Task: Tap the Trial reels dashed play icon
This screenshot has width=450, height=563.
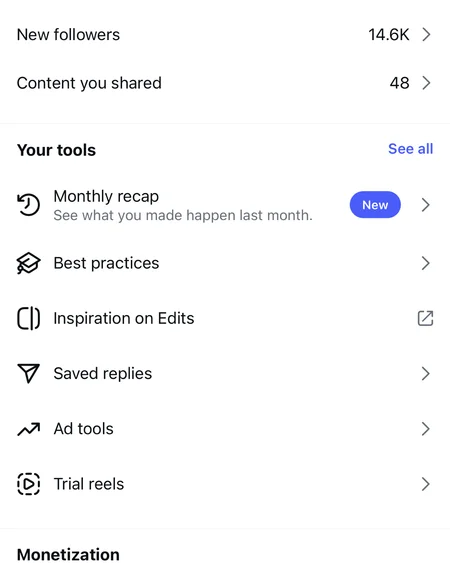Action: coord(28,484)
